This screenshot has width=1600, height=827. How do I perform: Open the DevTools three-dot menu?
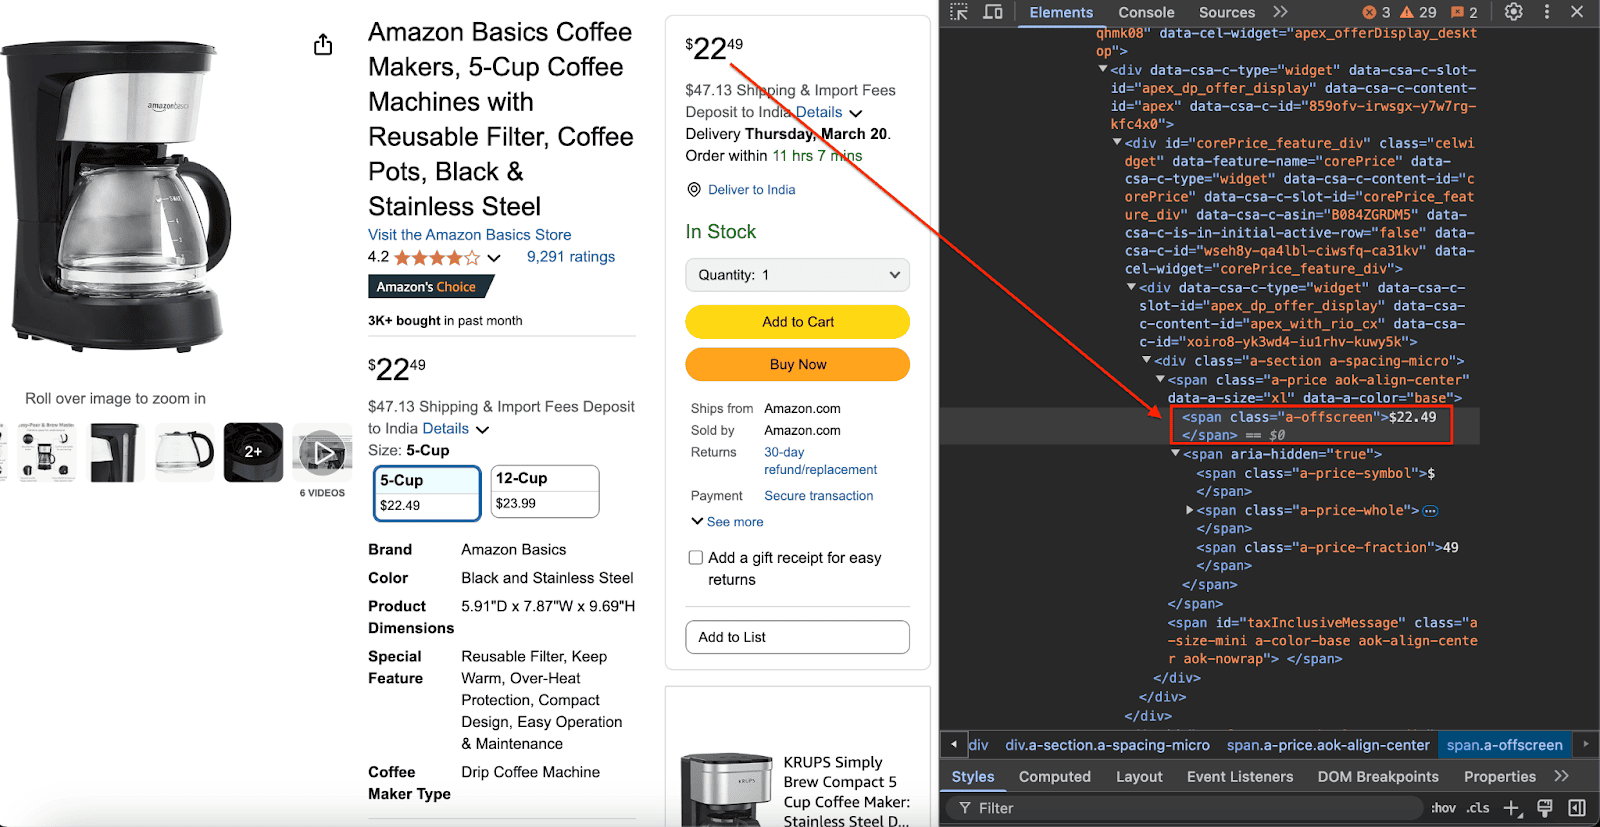(1547, 12)
